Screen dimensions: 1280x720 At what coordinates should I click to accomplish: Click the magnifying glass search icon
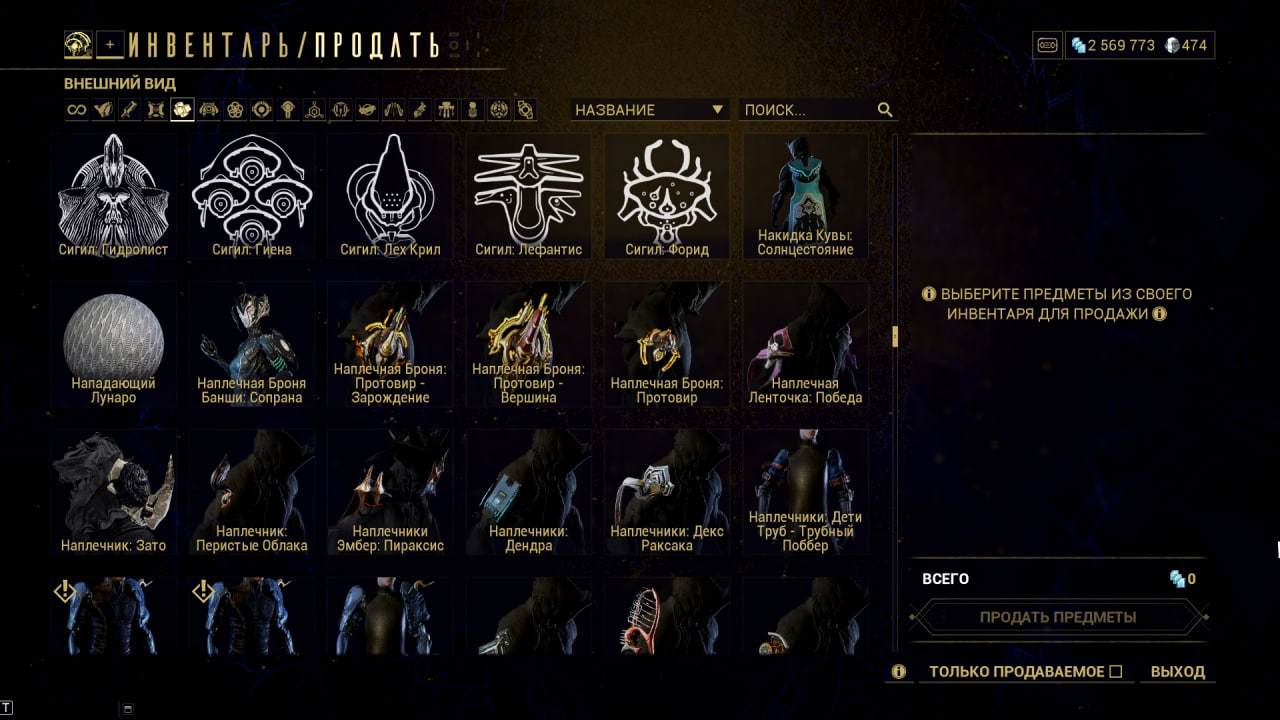tap(885, 110)
